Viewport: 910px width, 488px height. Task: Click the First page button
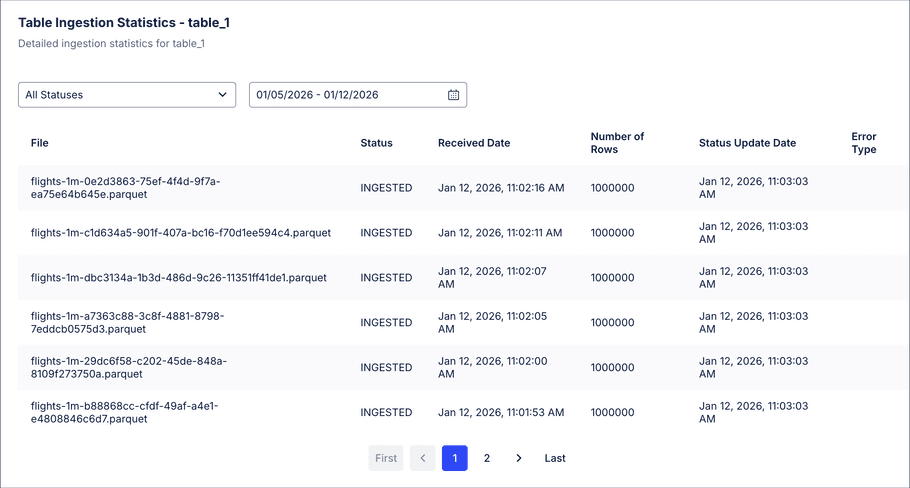(386, 458)
